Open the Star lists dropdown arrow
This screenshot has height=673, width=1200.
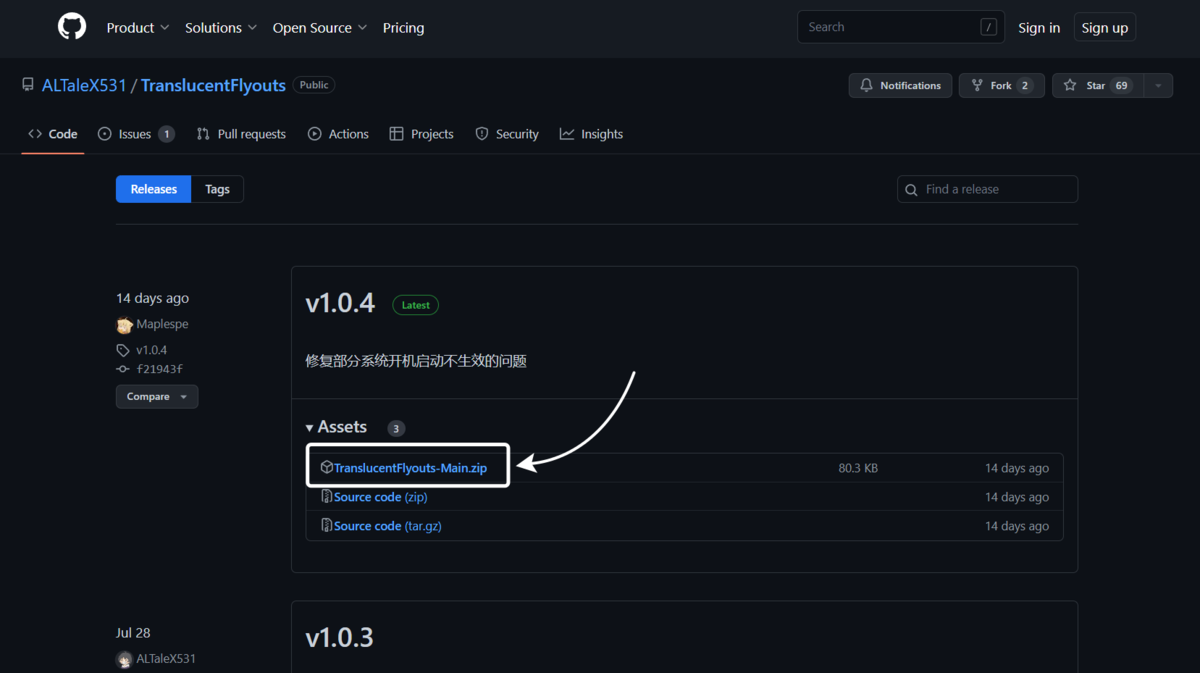coord(1158,86)
